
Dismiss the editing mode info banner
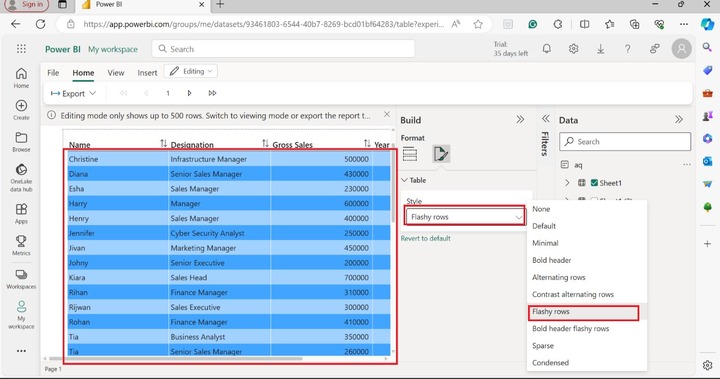point(387,114)
